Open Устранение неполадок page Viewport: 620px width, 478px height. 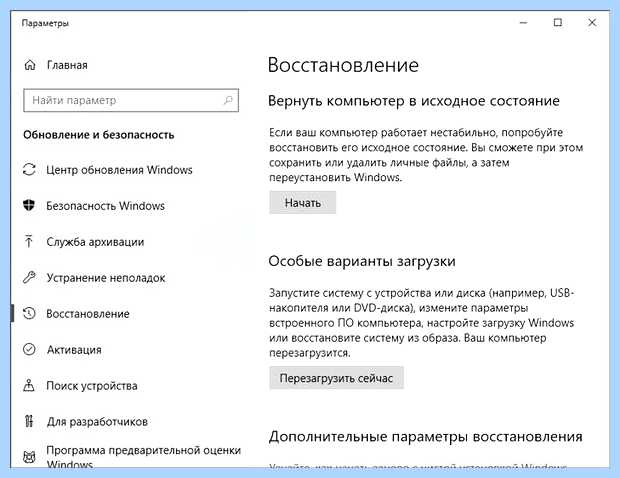pyautogui.click(x=106, y=278)
